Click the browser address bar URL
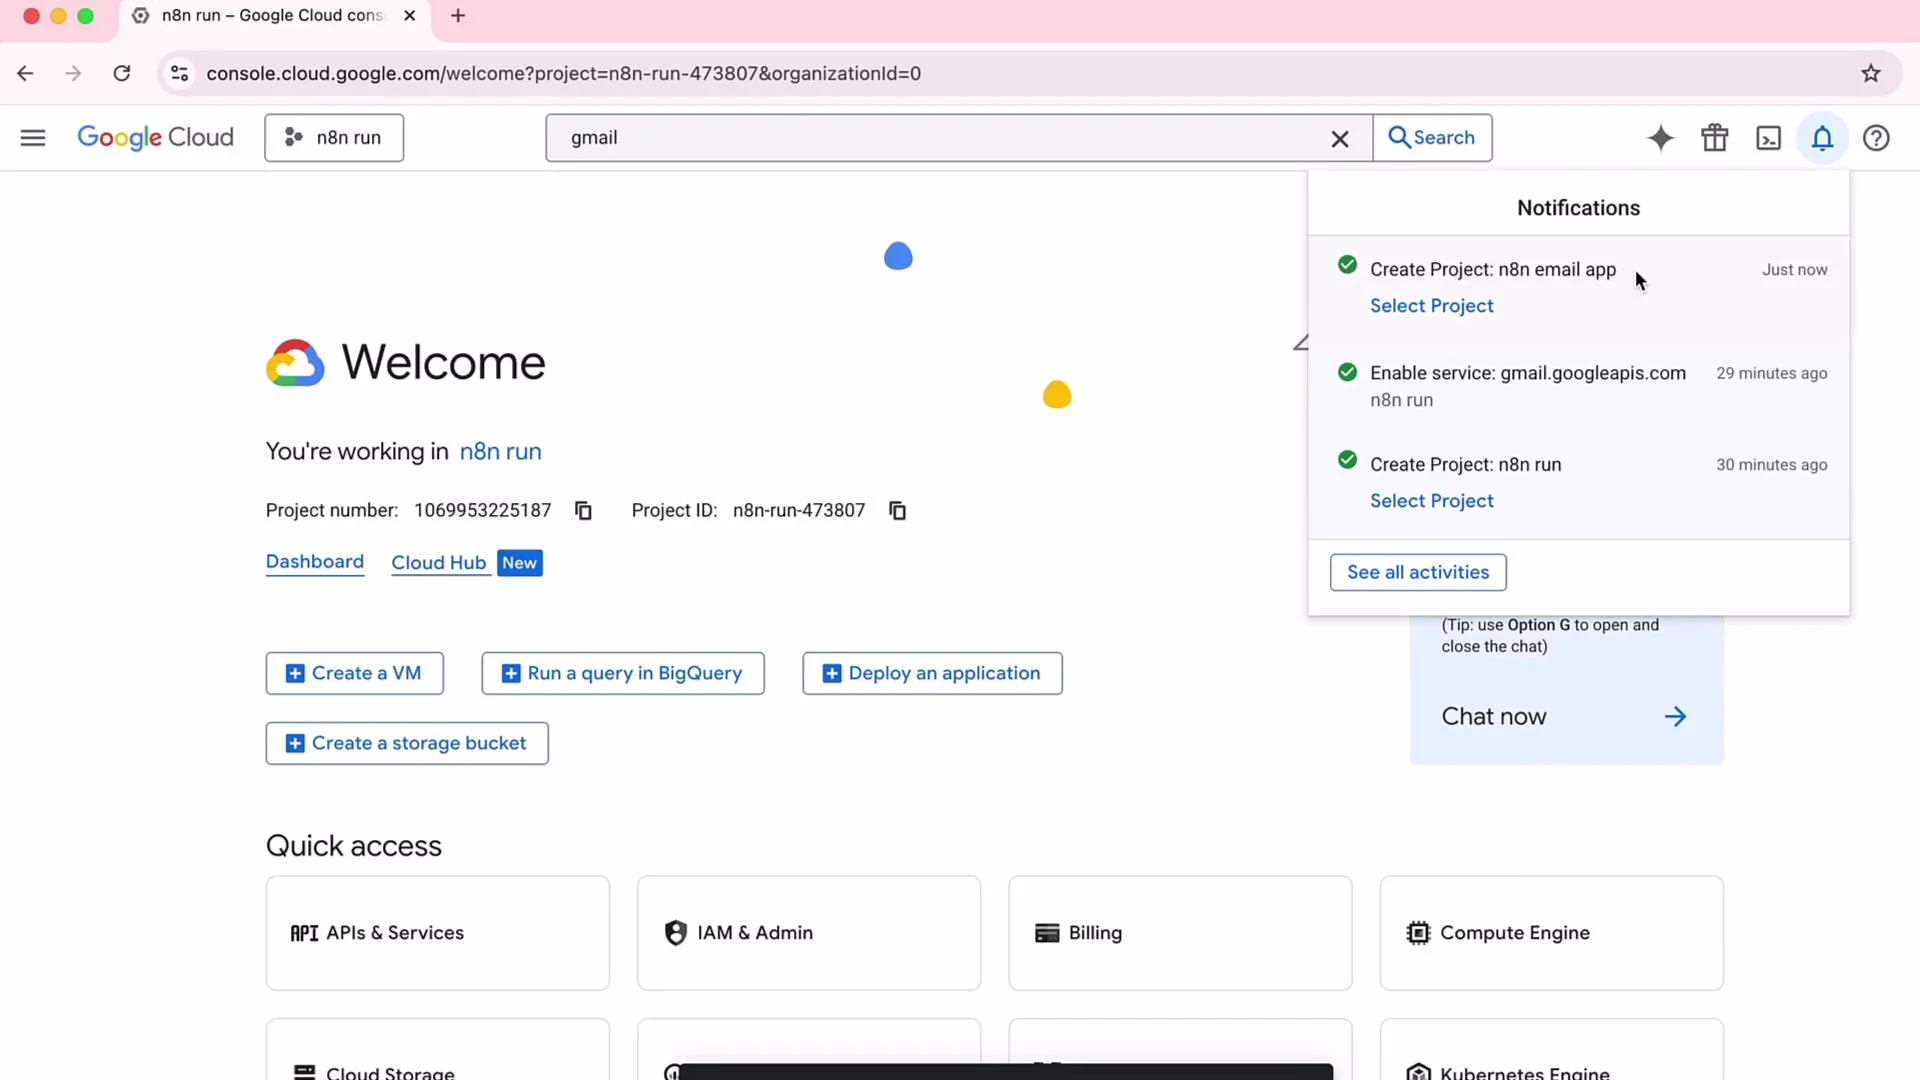Viewport: 1920px width, 1080px height. (x=563, y=73)
